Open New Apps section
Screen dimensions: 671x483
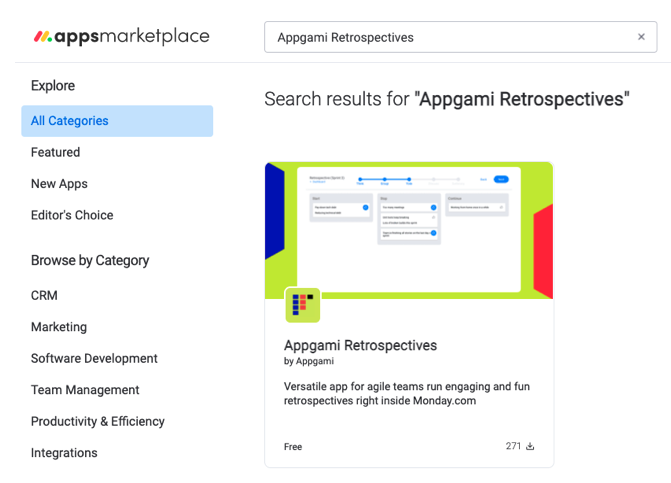(x=59, y=184)
